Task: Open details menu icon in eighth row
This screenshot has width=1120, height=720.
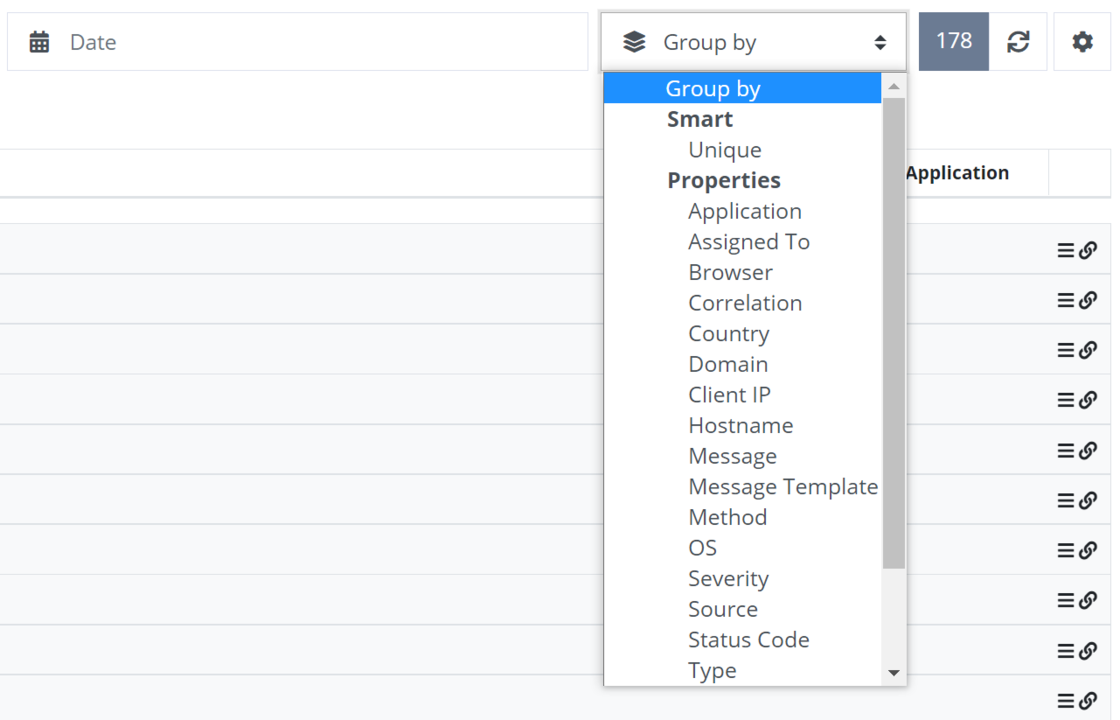Action: 1065,601
